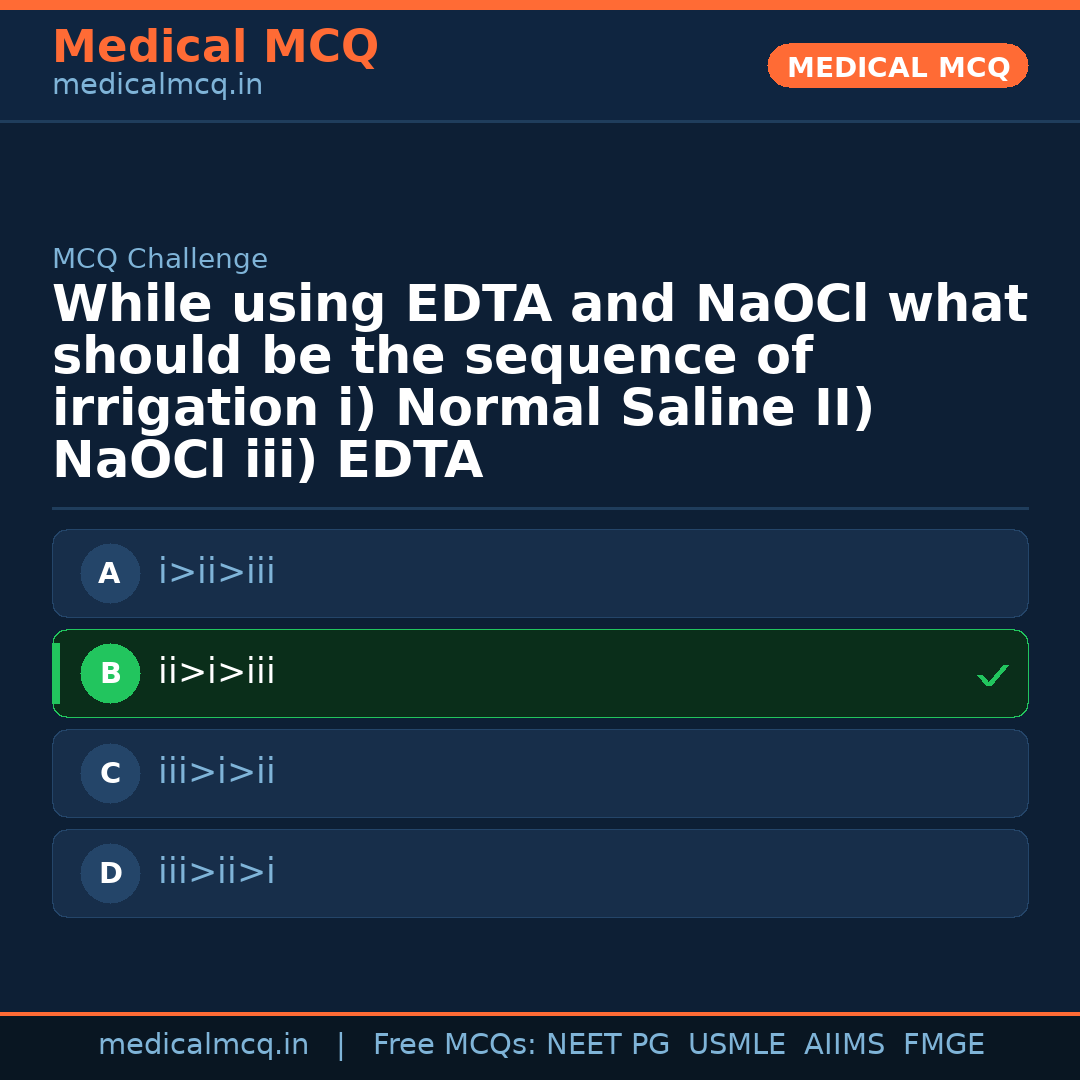Click the EDTA and NaOCl question text

pos(540,382)
